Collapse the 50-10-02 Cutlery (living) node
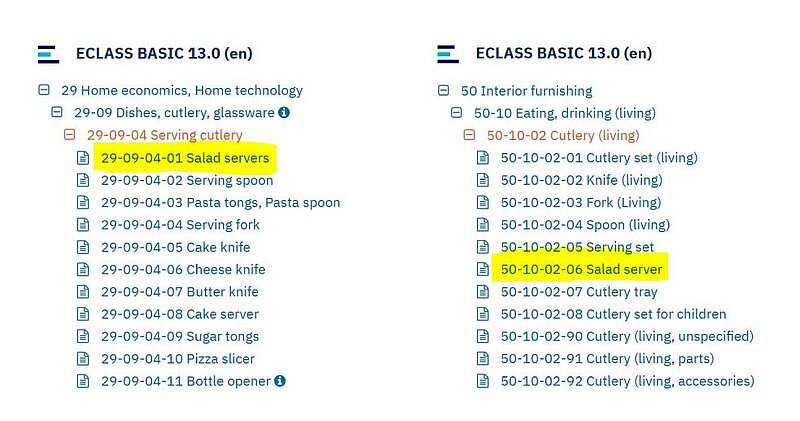The image size is (800, 421). coord(470,135)
